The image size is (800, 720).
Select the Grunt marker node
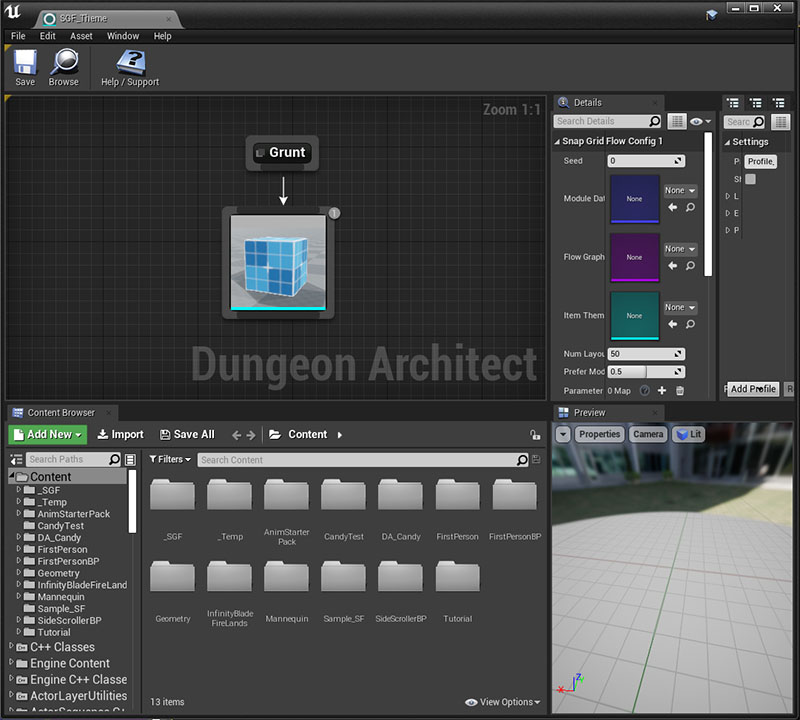(x=282, y=153)
